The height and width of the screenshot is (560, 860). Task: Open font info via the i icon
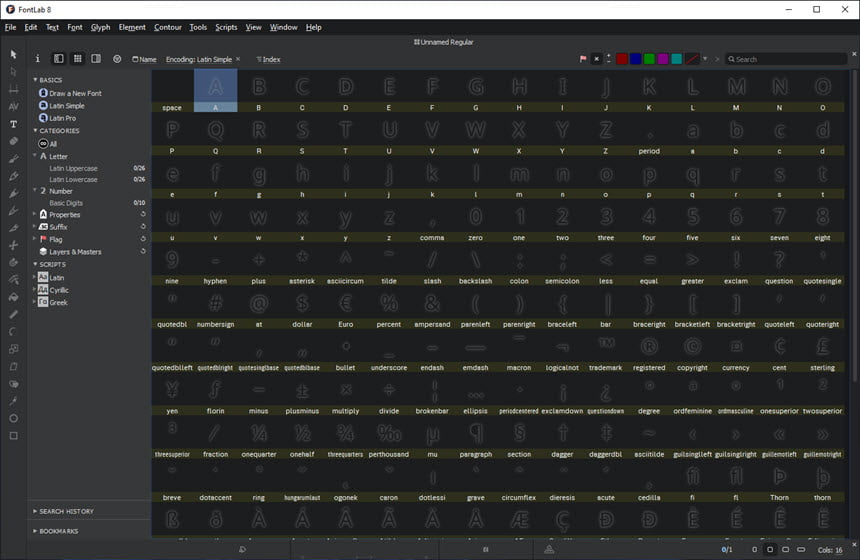[37, 59]
